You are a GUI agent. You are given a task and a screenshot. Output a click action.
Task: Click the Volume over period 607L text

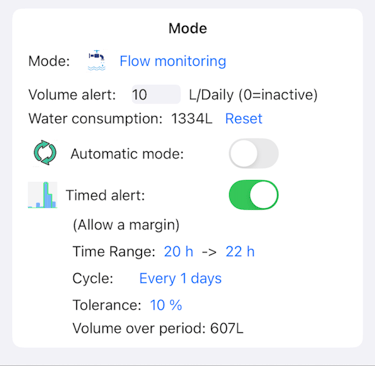point(158,328)
